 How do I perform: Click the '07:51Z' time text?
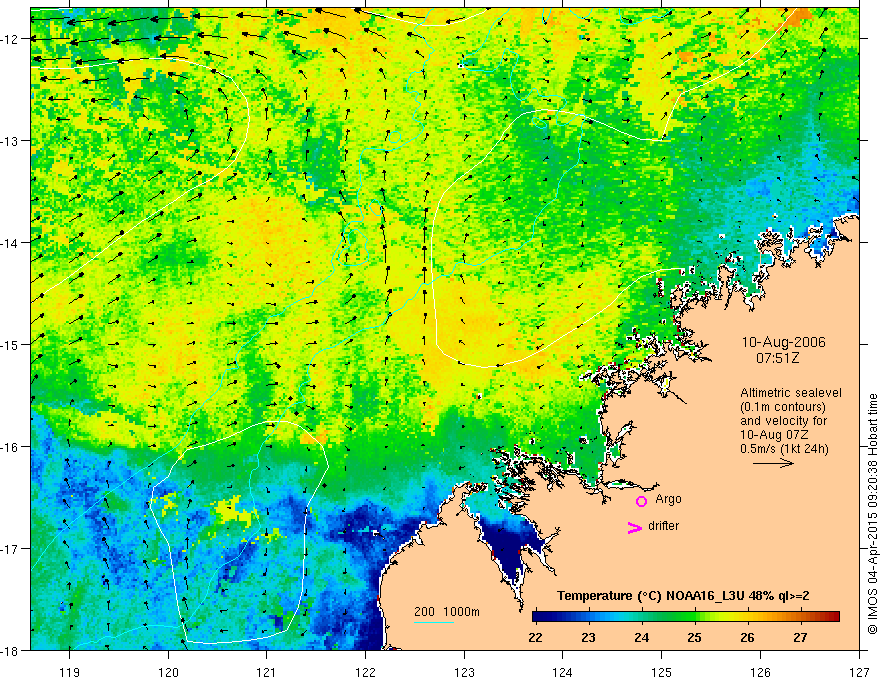coord(778,358)
